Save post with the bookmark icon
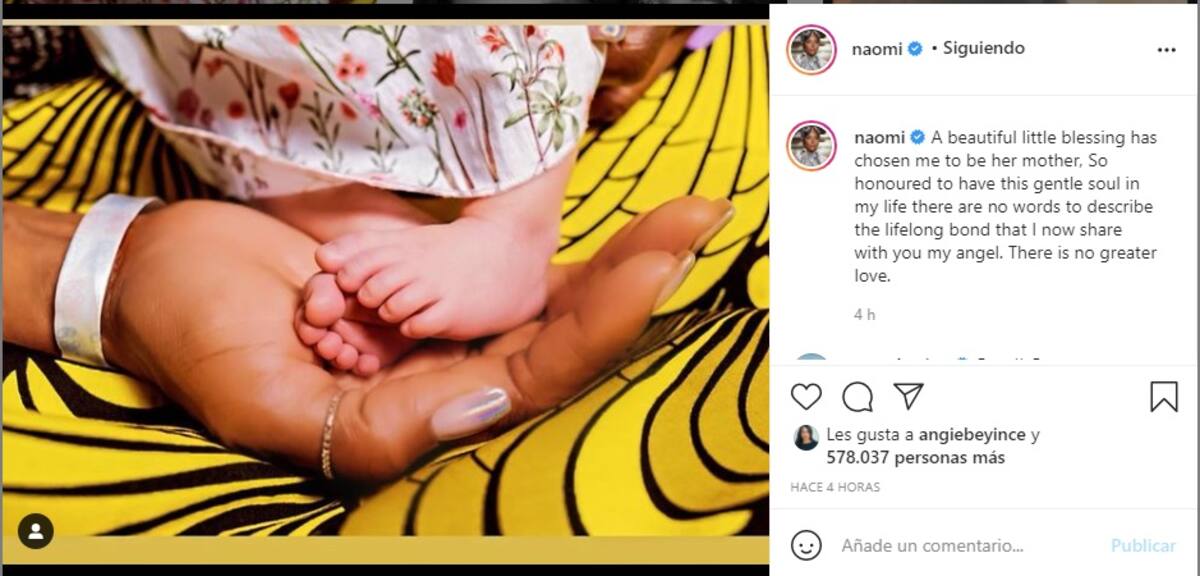This screenshot has width=1200, height=576. point(1164,397)
